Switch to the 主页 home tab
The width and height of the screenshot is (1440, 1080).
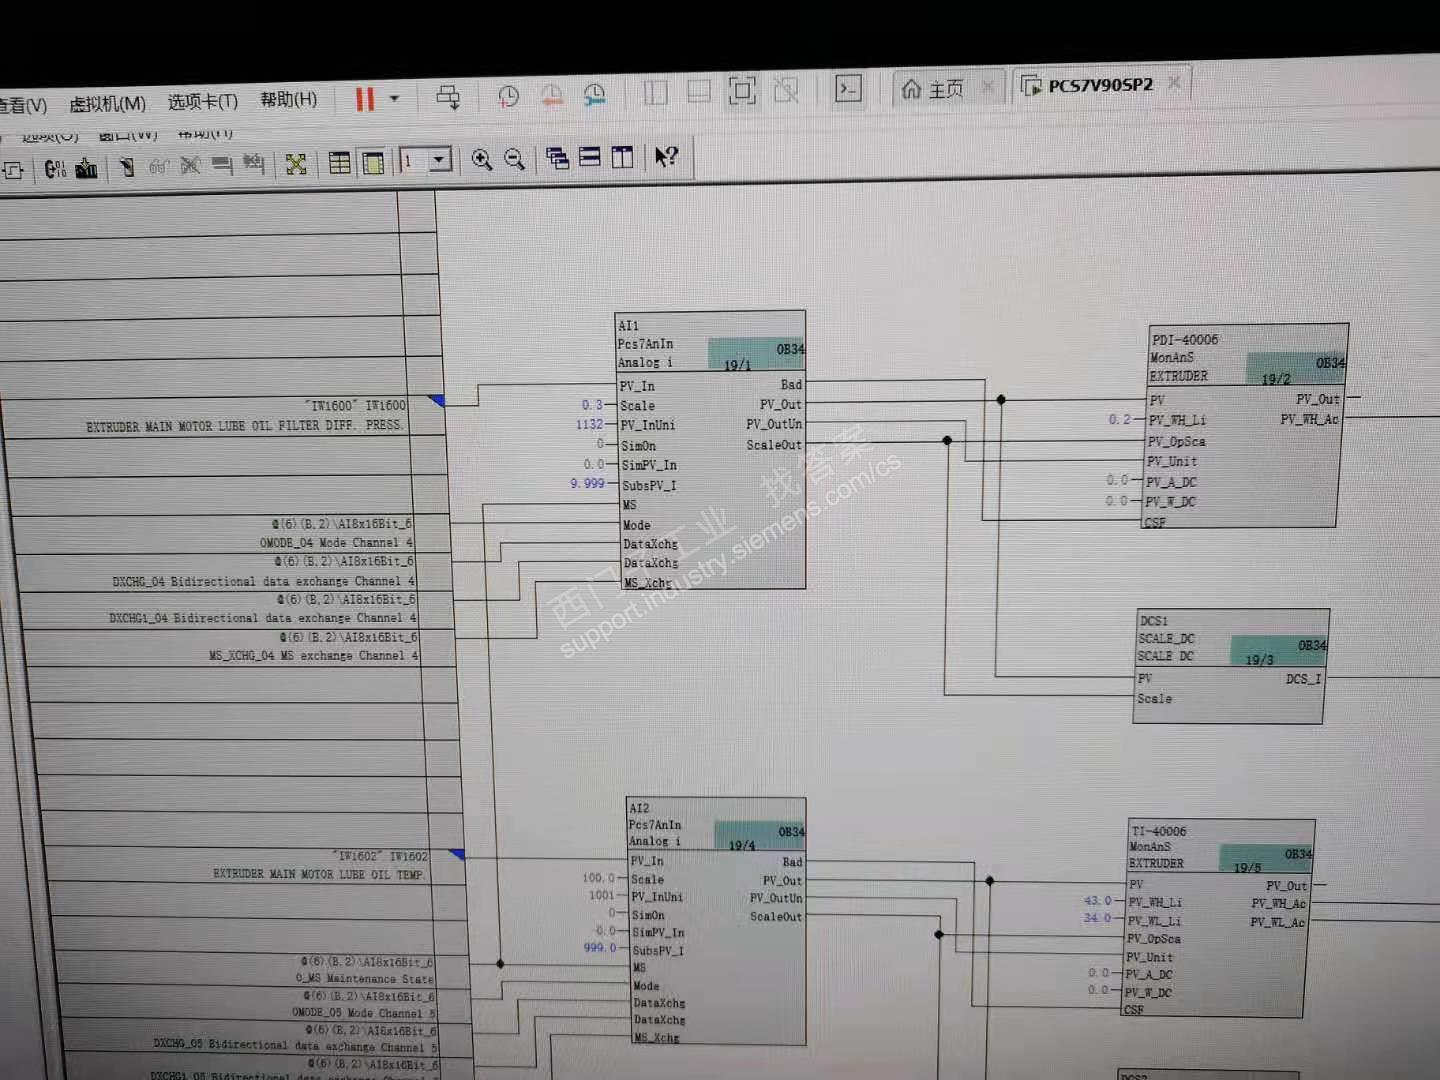click(x=933, y=89)
